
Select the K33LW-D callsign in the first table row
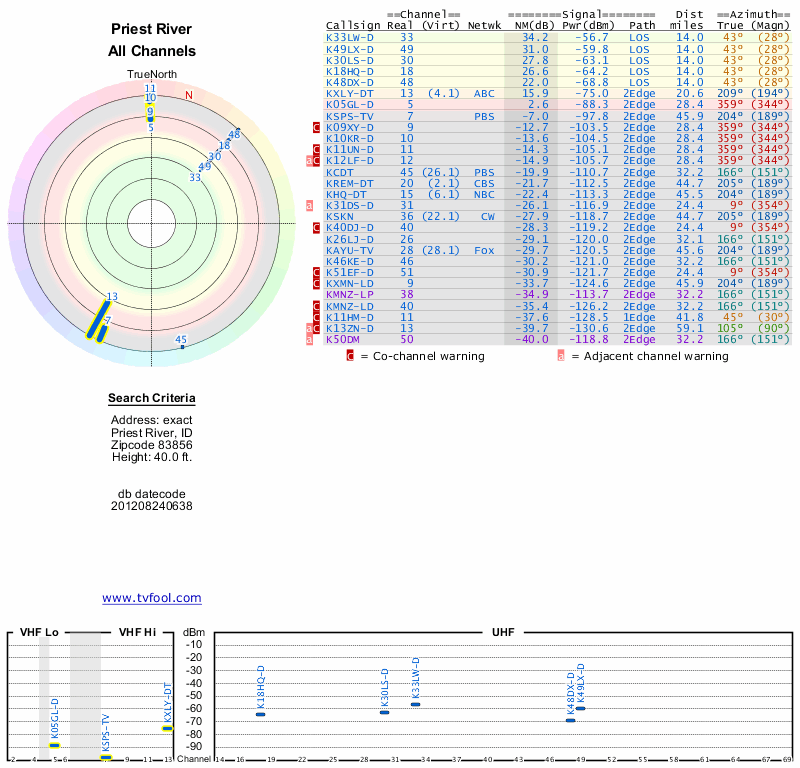point(350,37)
